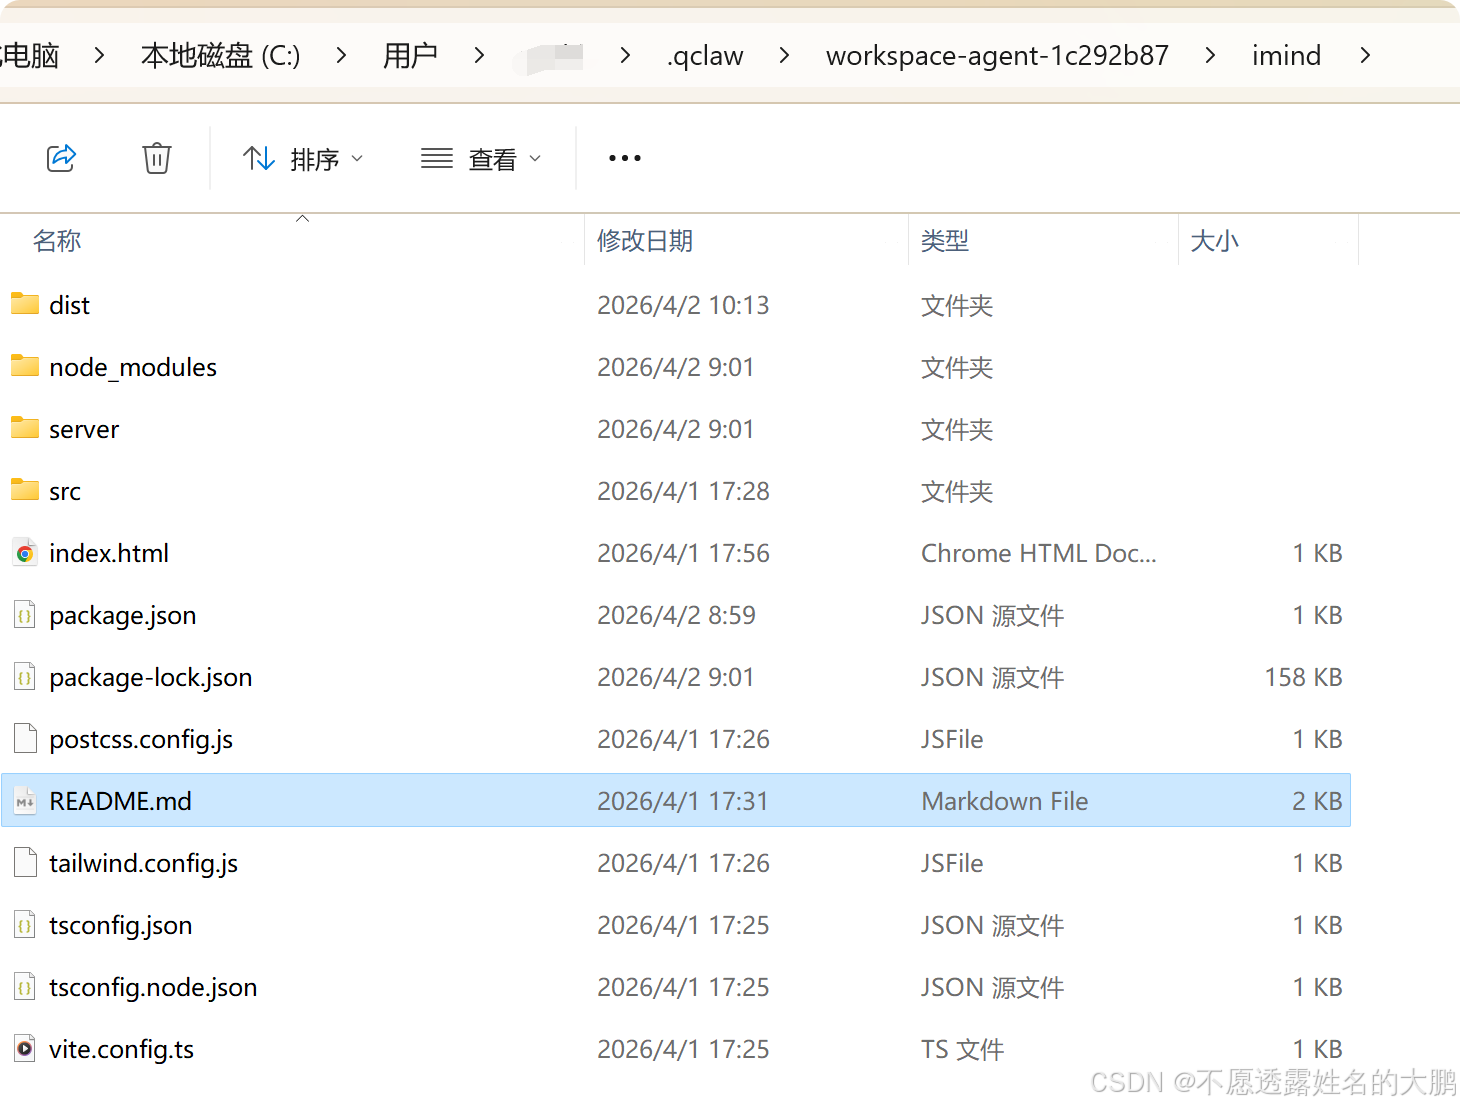Sort by the 名称 column header
This screenshot has width=1460, height=1108.
click(57, 241)
